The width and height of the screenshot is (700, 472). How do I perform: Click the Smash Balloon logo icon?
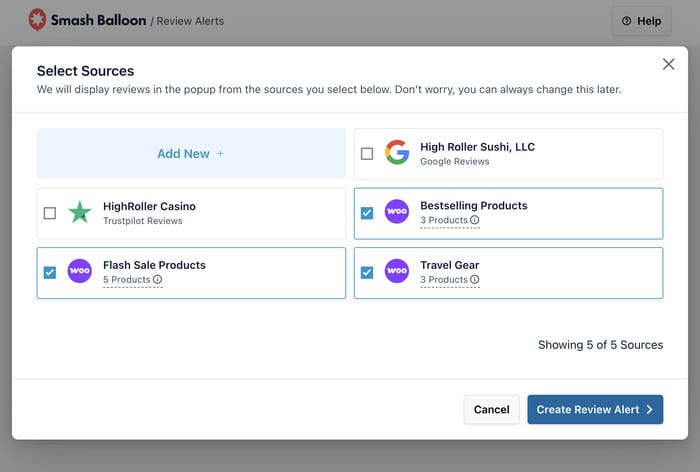pos(37,19)
